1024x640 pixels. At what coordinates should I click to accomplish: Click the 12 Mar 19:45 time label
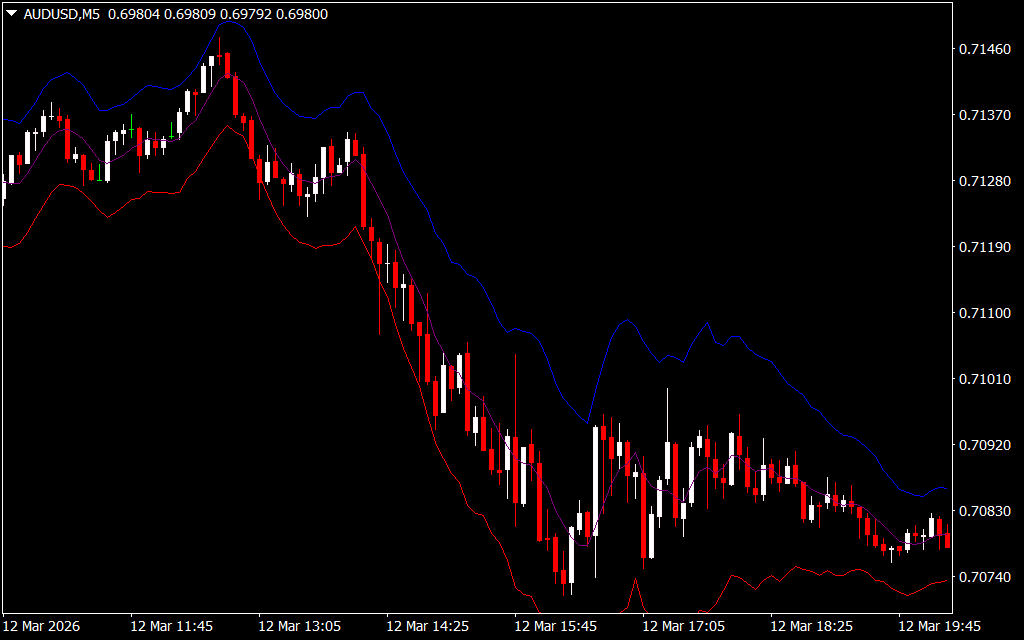tap(939, 626)
